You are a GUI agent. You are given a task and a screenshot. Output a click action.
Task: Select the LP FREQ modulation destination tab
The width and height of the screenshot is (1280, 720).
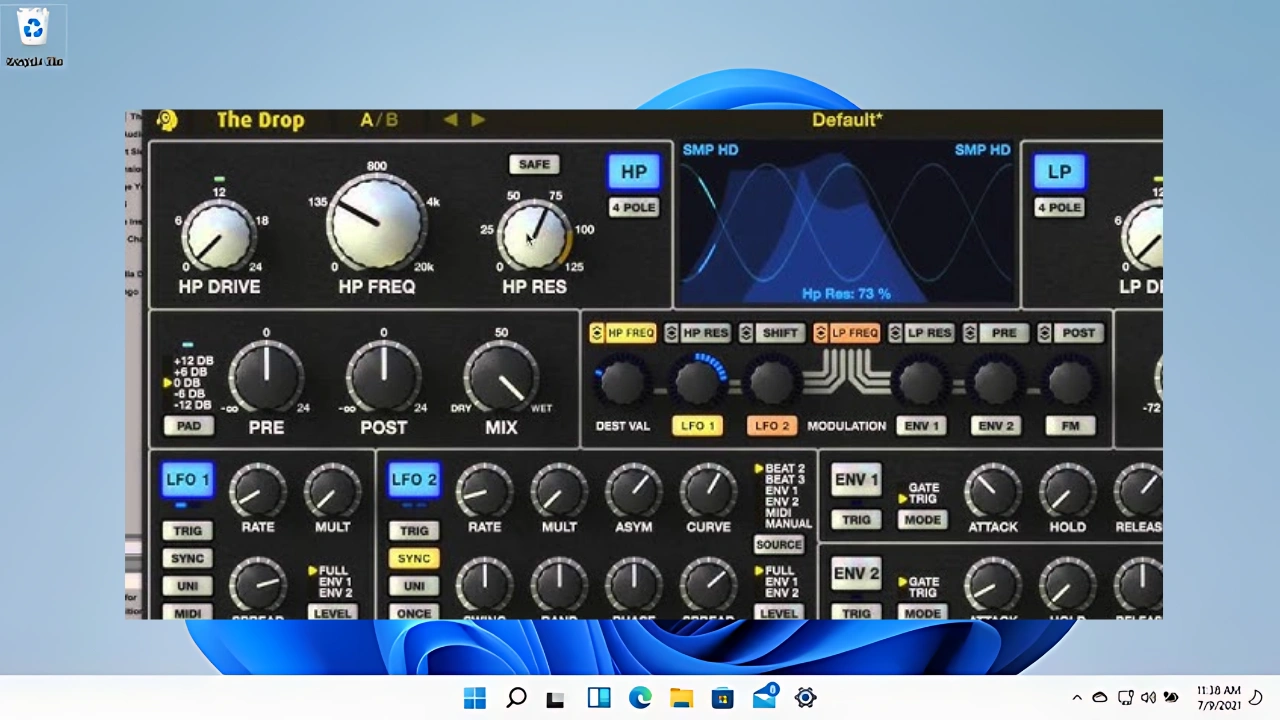pyautogui.click(x=854, y=333)
